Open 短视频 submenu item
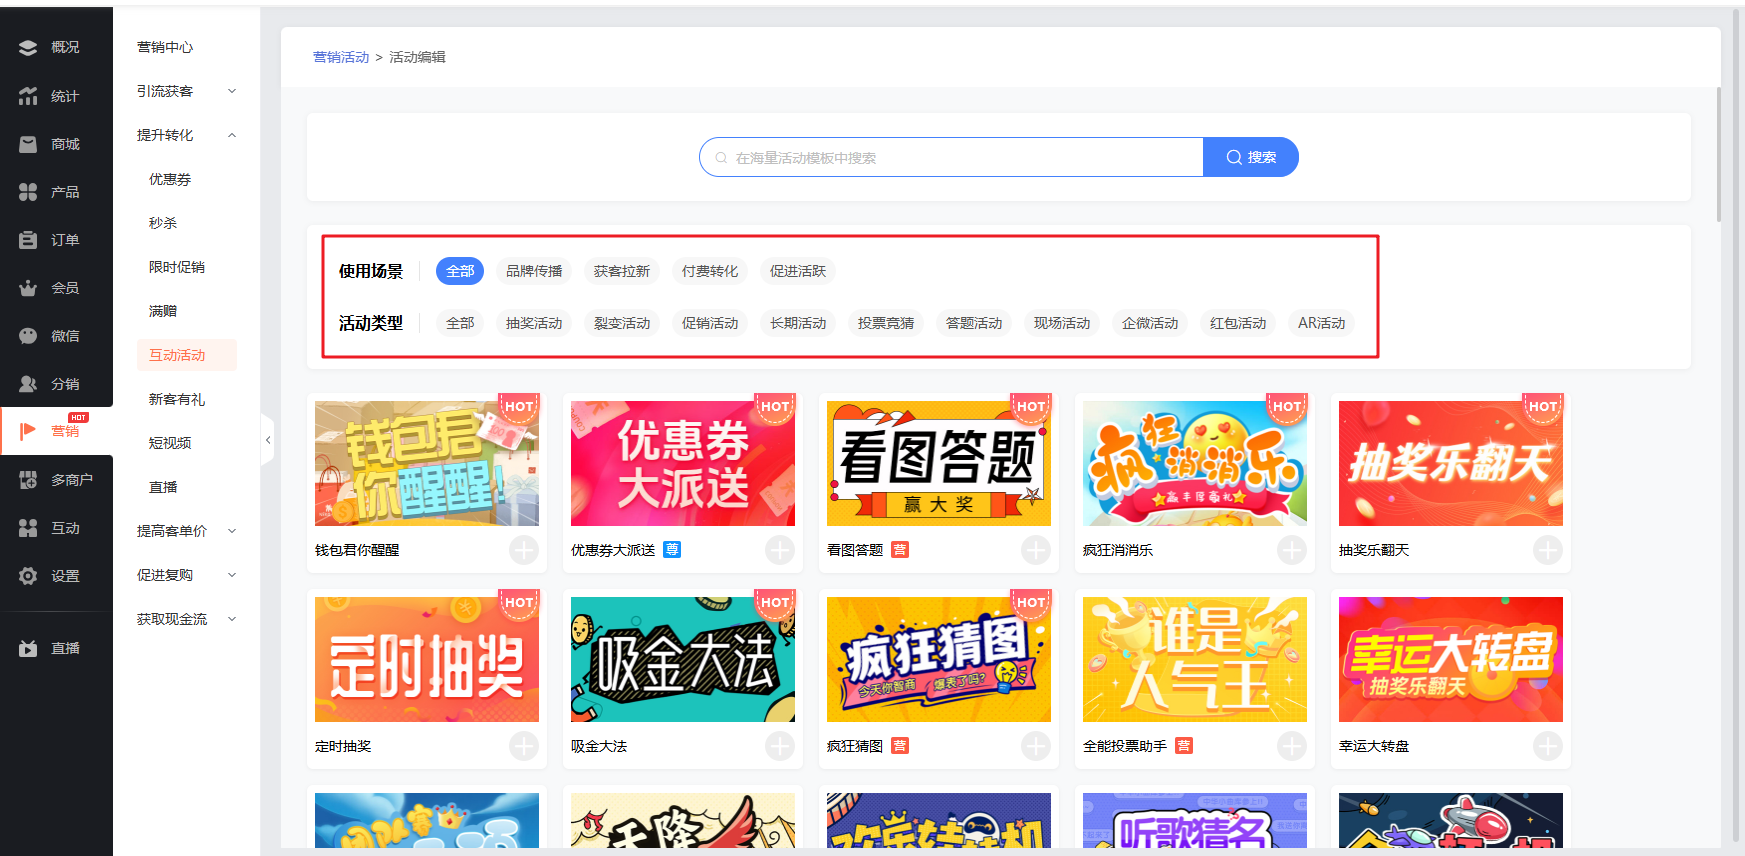The width and height of the screenshot is (1745, 856). coord(170,443)
